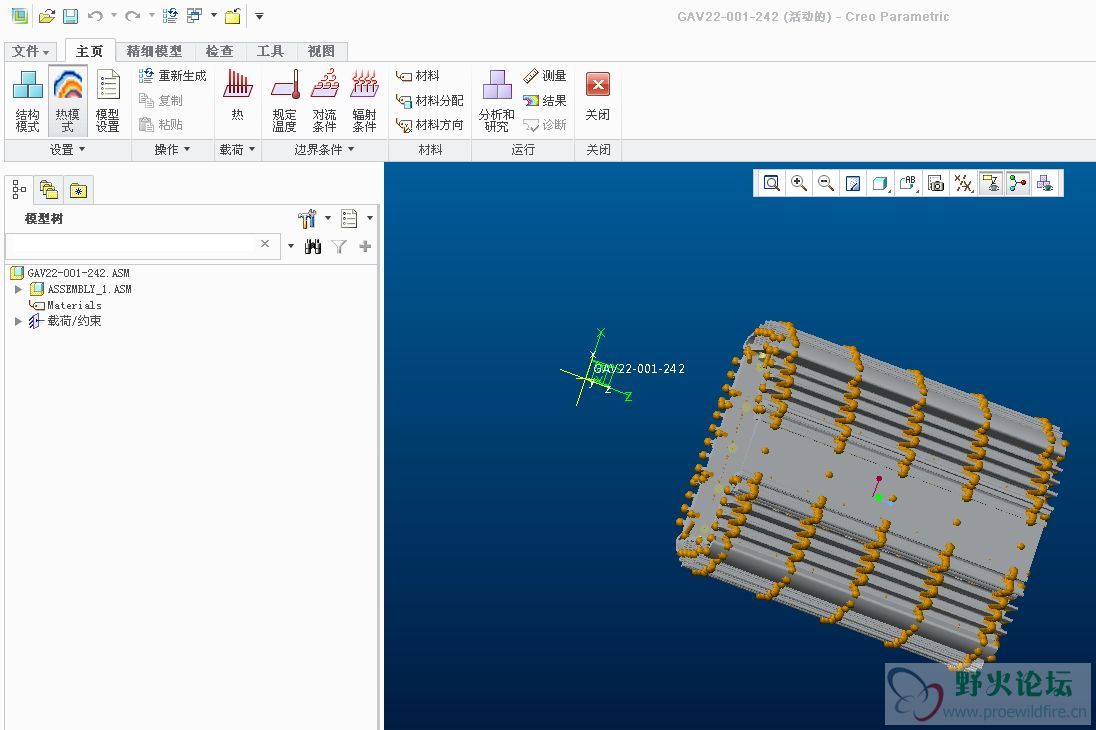This screenshot has width=1096, height=730.
Task: Open 模型设置 model setup
Action: 108,101
